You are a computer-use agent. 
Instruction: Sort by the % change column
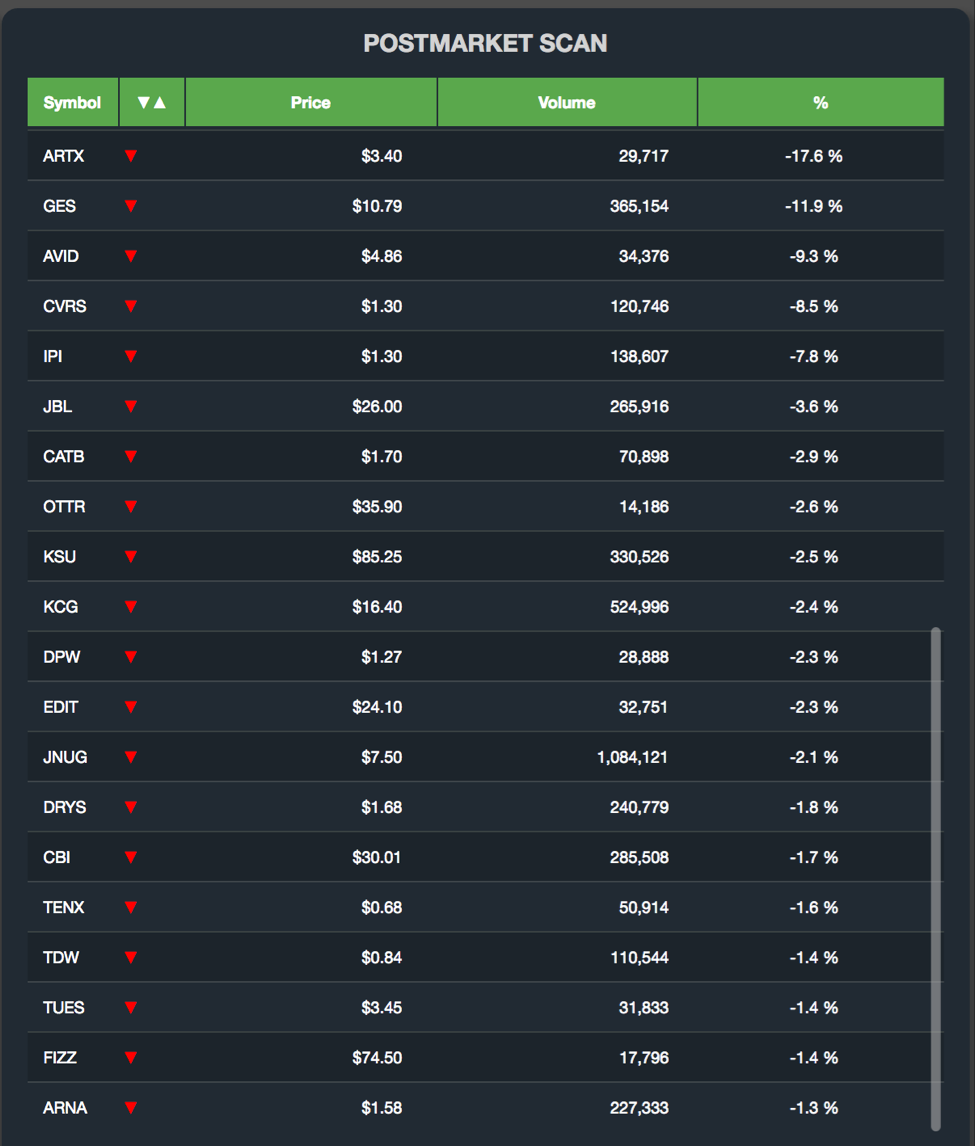point(820,103)
